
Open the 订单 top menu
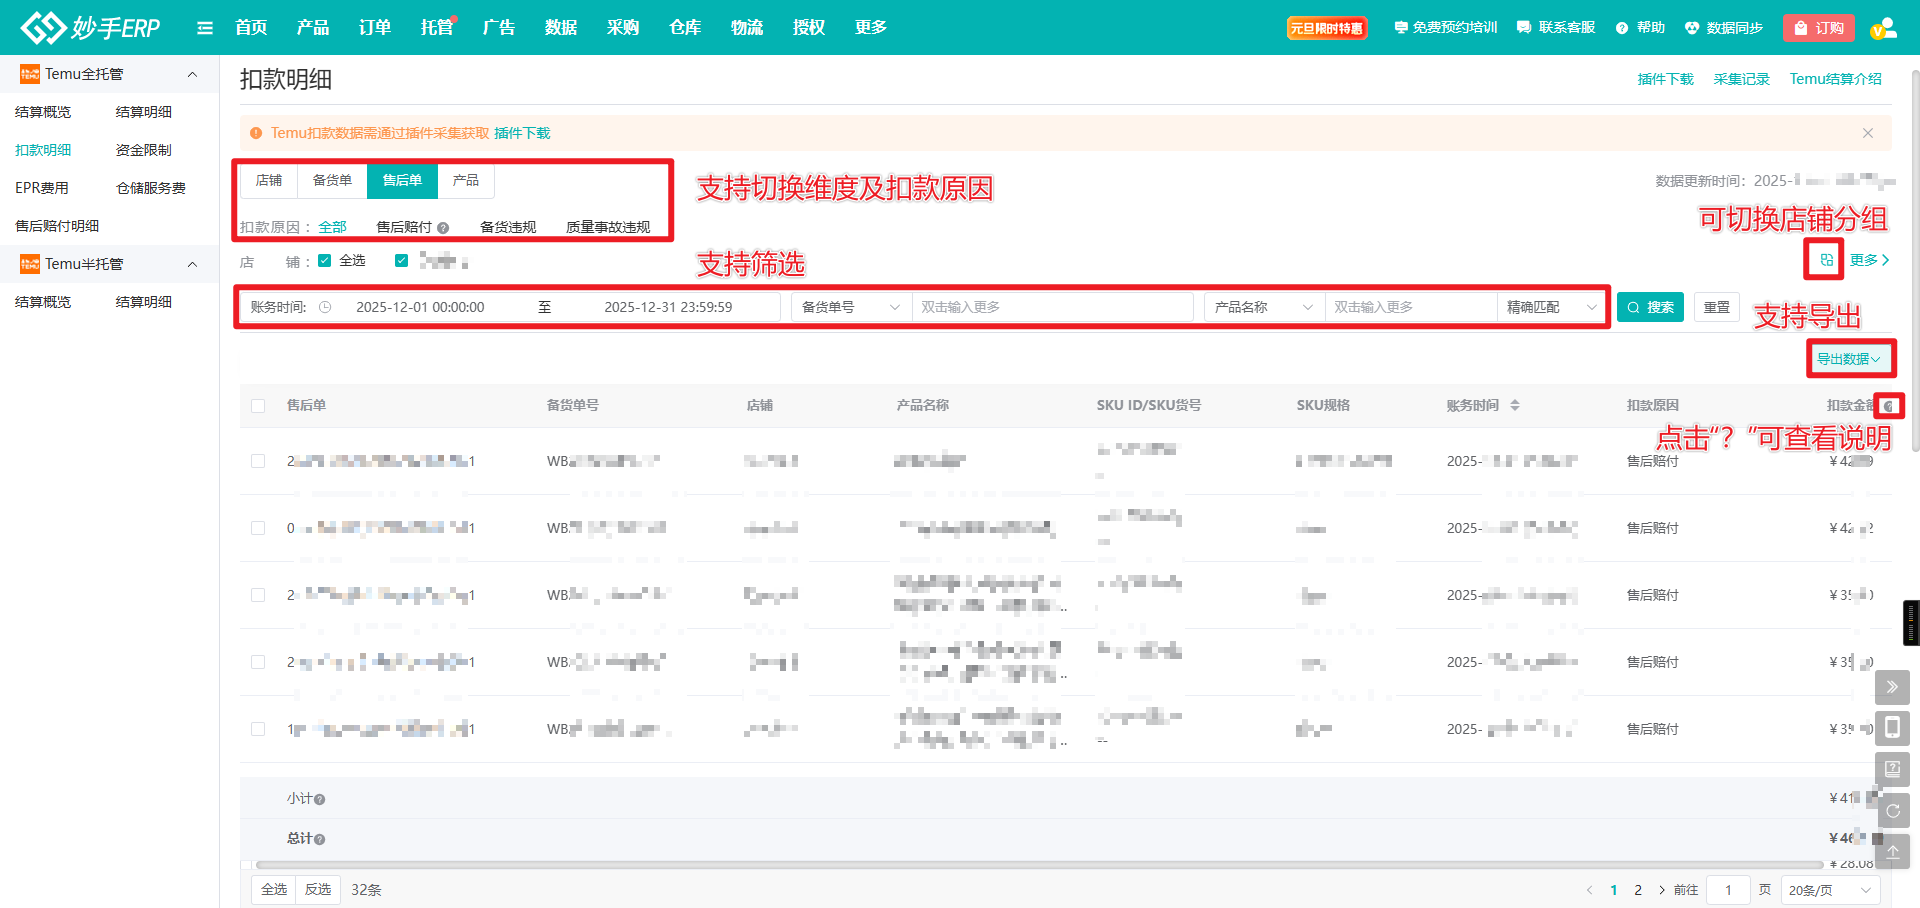click(x=374, y=28)
